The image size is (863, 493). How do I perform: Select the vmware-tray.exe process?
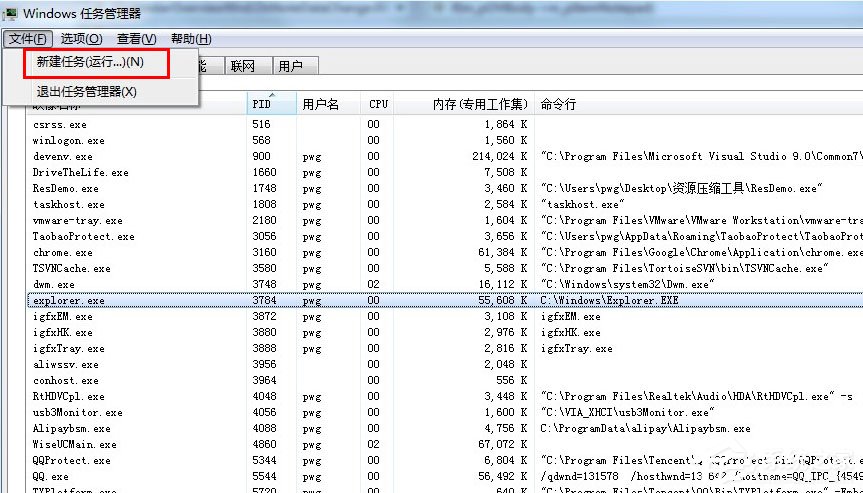pos(445,221)
